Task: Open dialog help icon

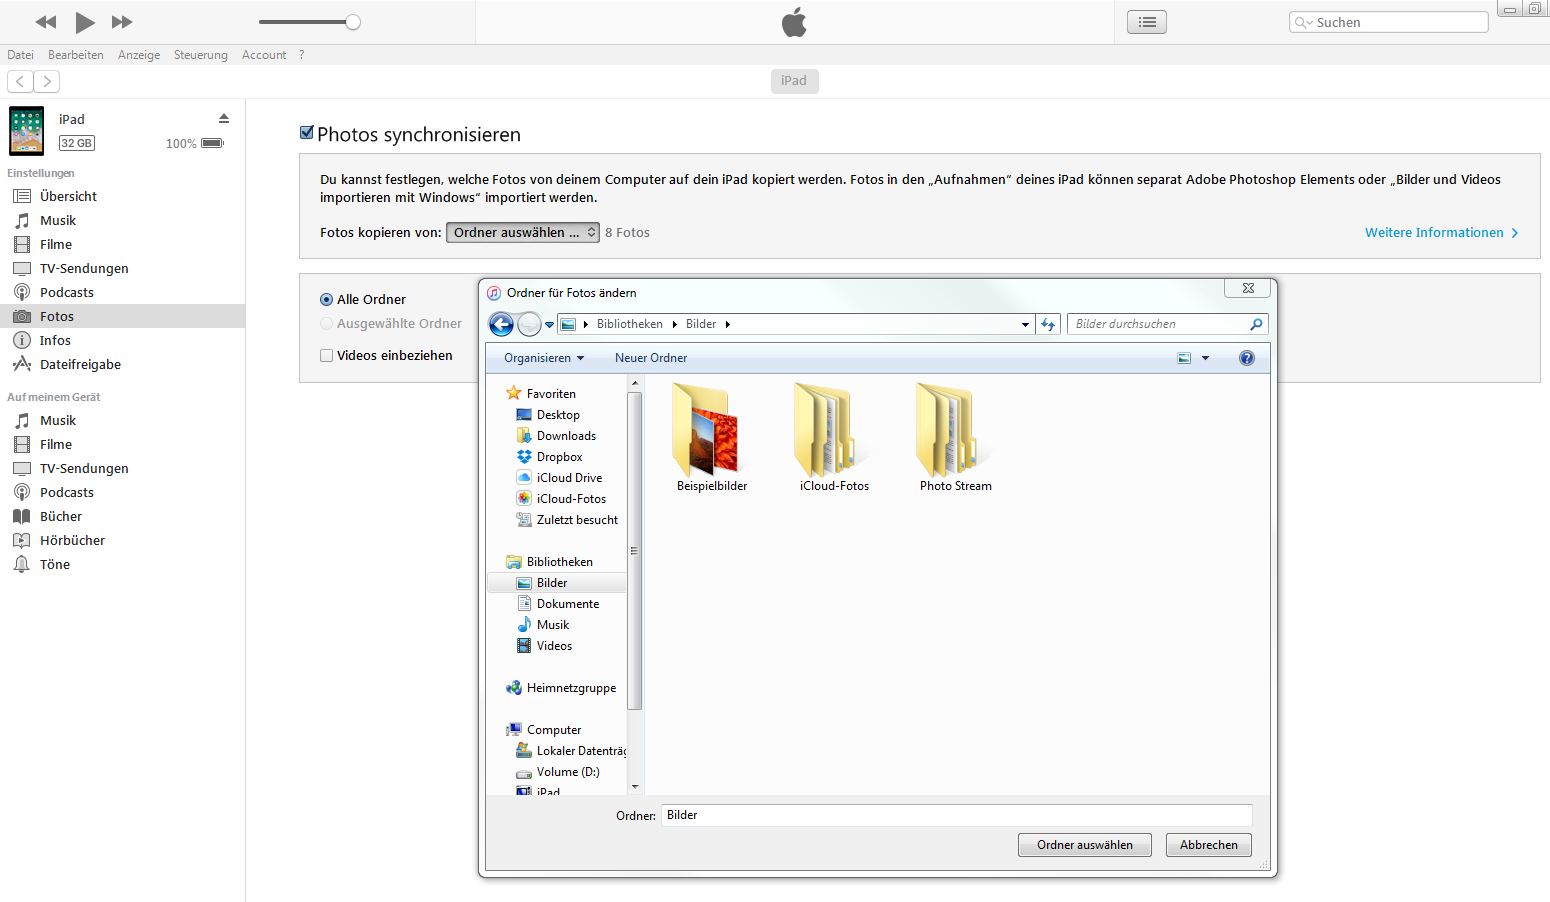Action: pos(1246,358)
